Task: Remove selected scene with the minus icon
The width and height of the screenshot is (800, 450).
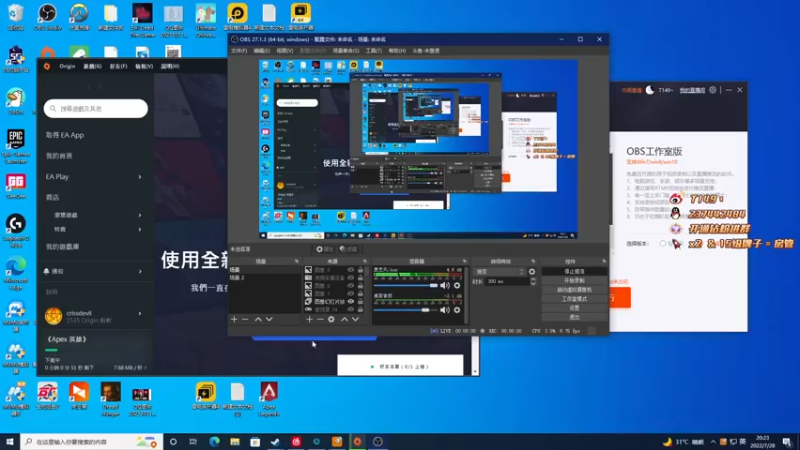Action: (245, 319)
